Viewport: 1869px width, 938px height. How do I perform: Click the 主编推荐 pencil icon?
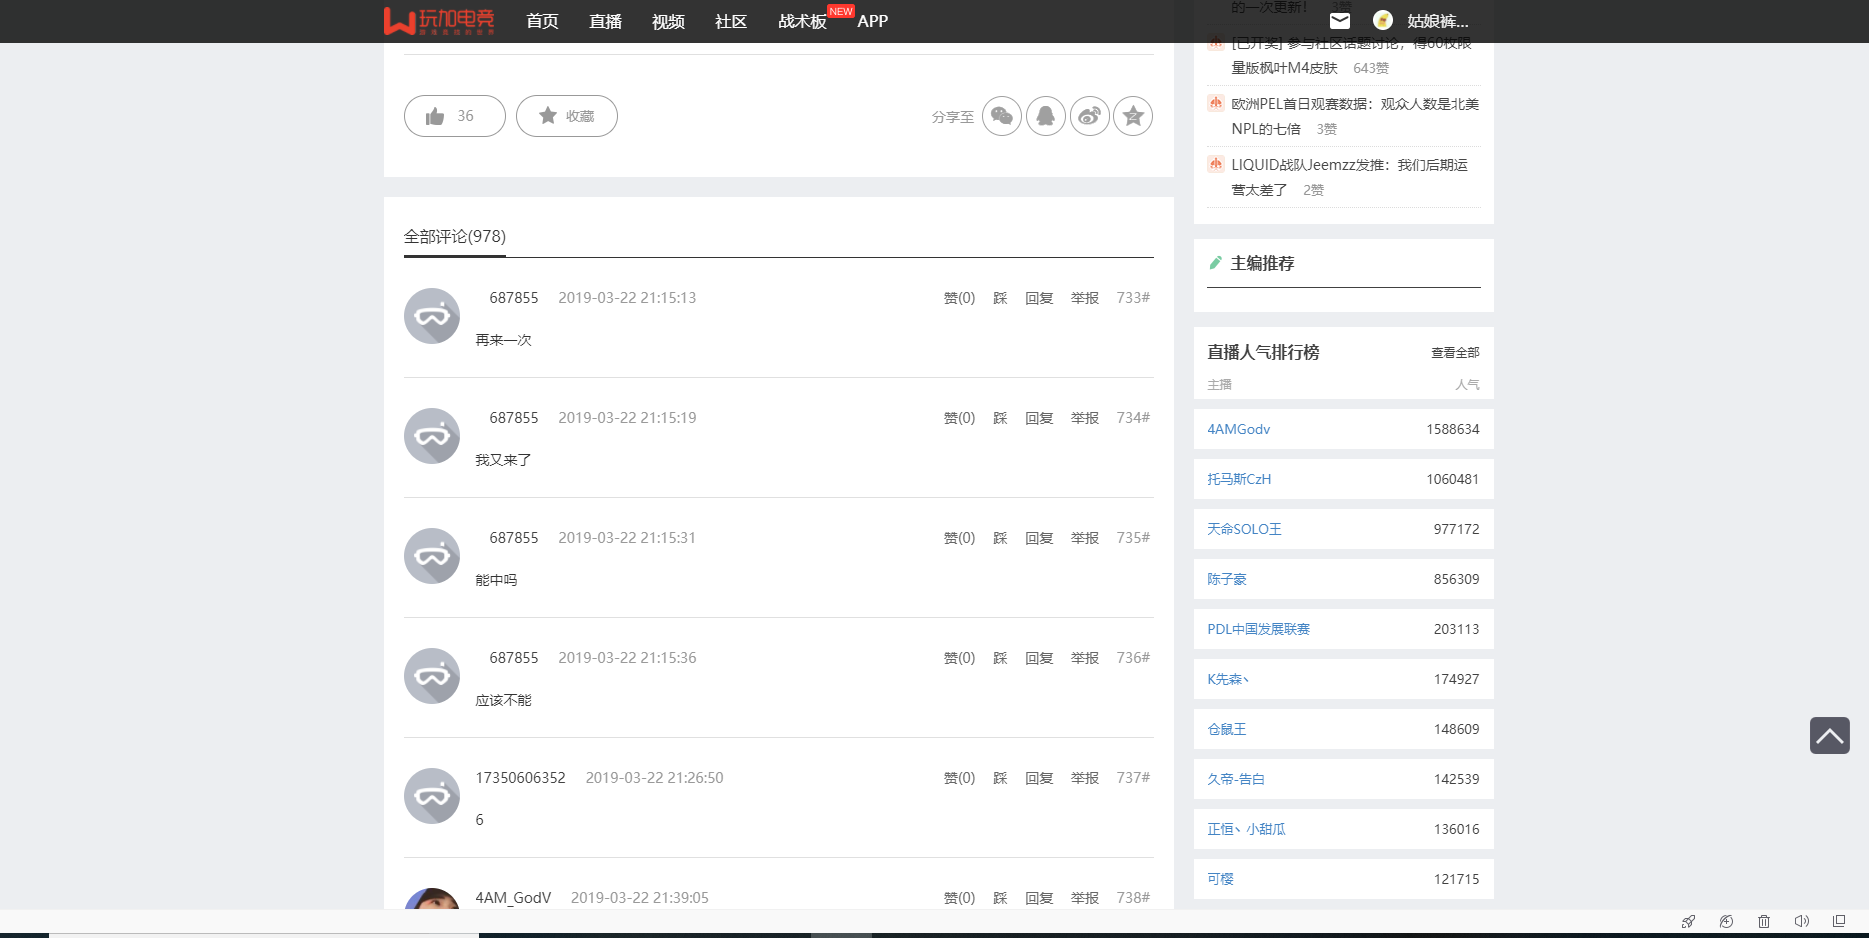[x=1215, y=263]
